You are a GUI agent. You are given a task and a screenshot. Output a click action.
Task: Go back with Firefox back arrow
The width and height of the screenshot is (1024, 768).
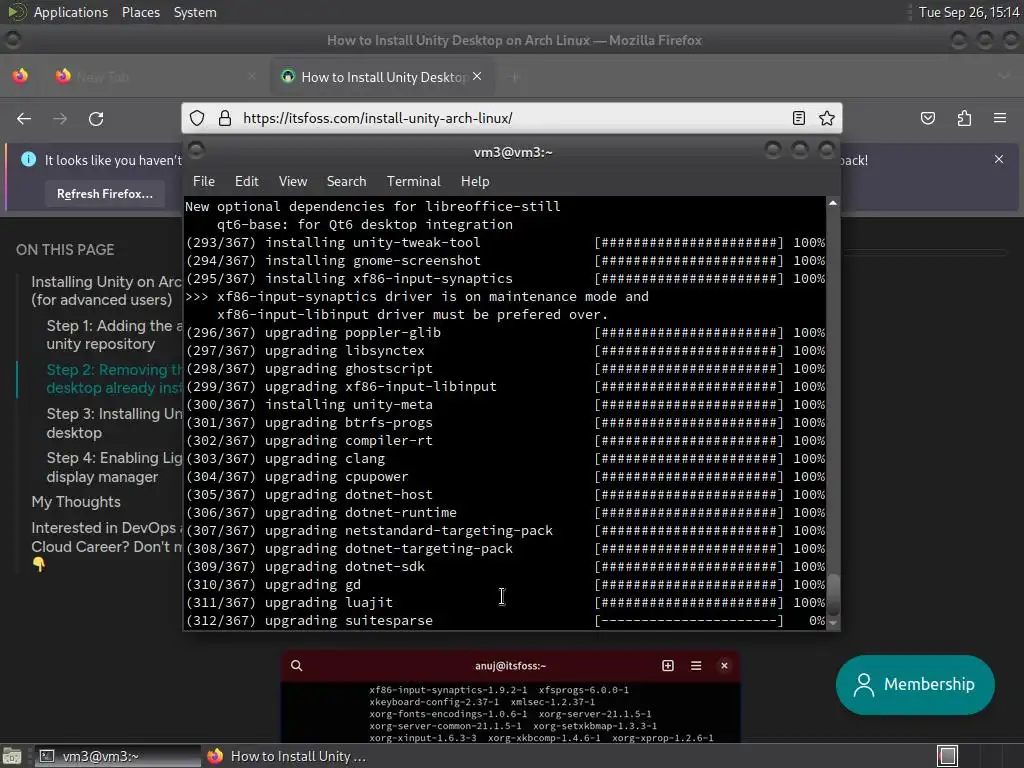pos(24,119)
